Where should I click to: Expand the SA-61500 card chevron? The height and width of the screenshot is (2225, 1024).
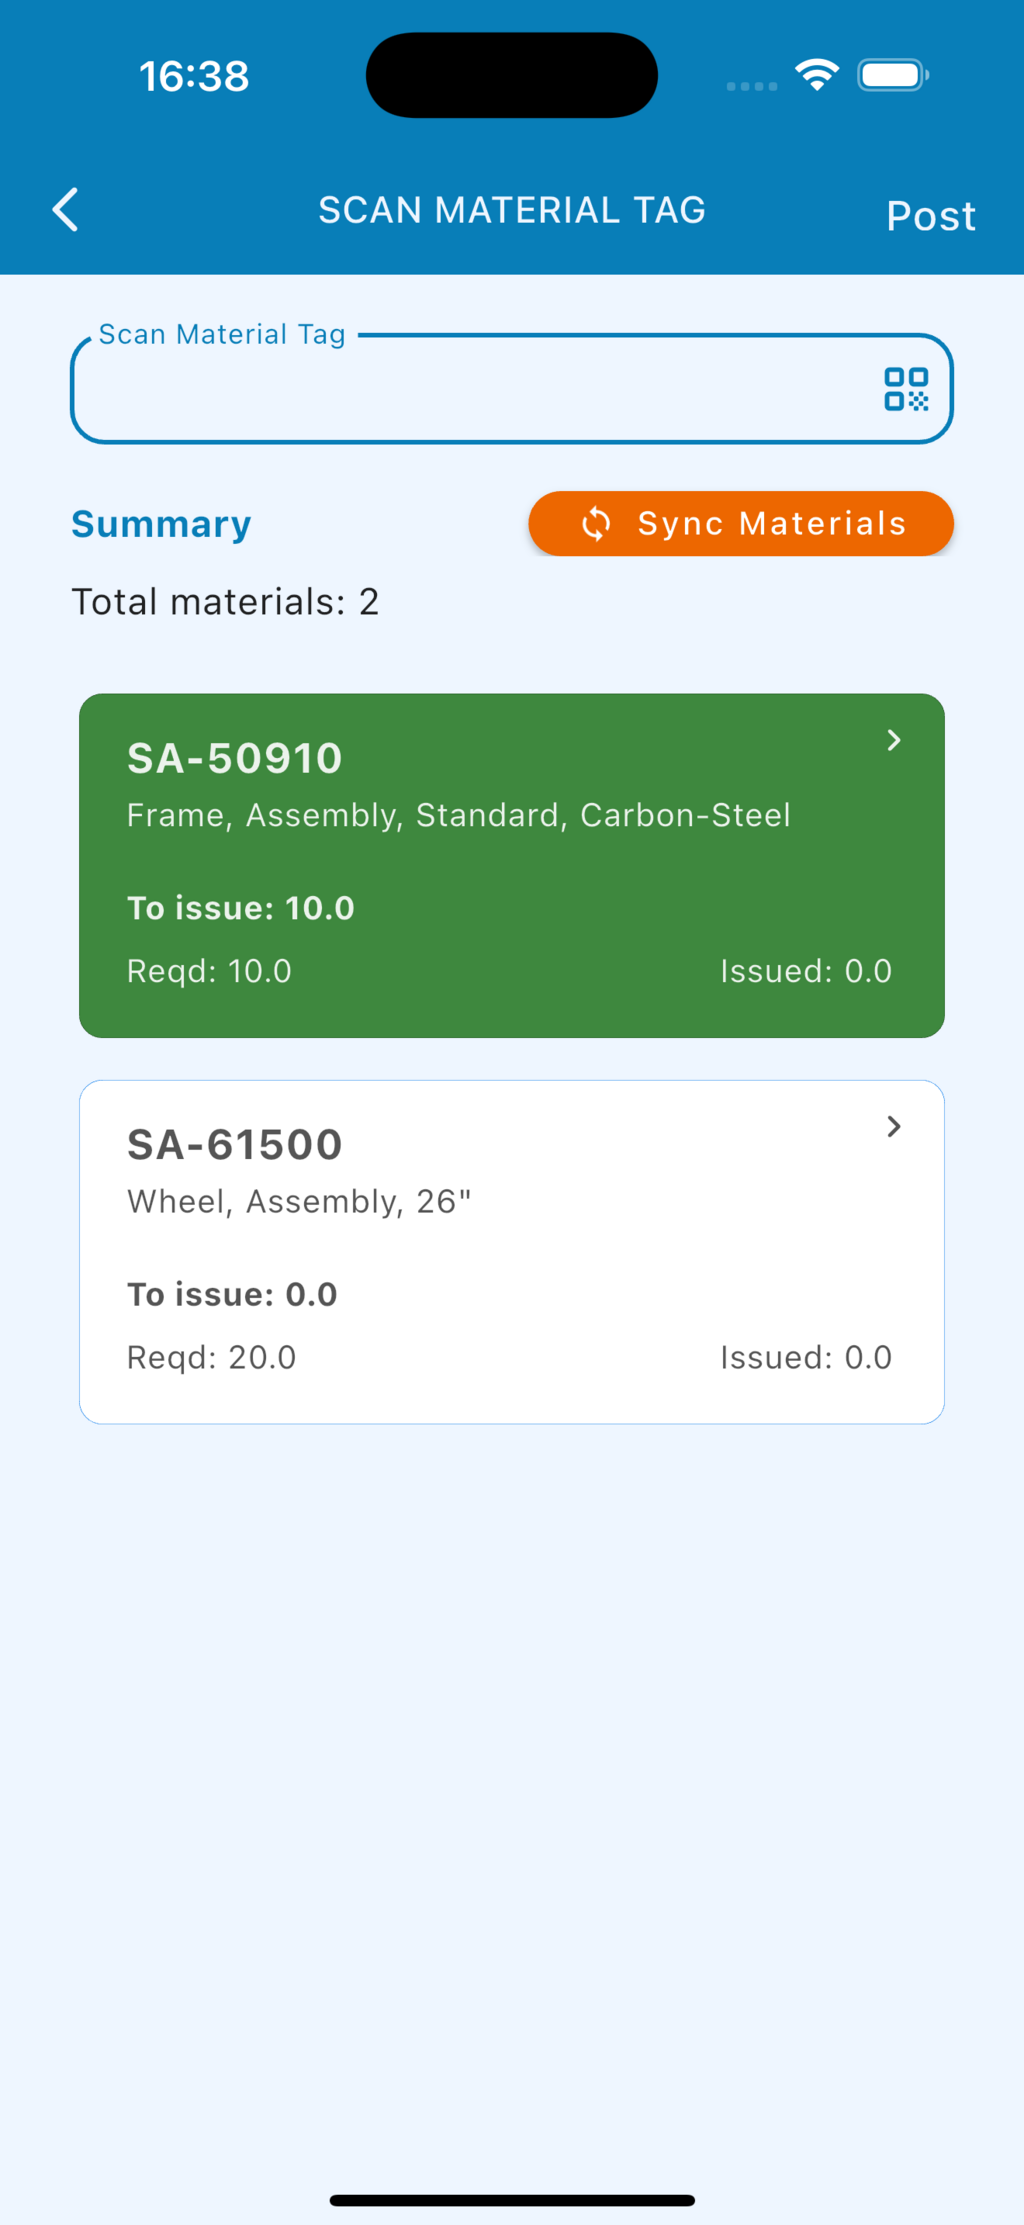[x=894, y=1127]
